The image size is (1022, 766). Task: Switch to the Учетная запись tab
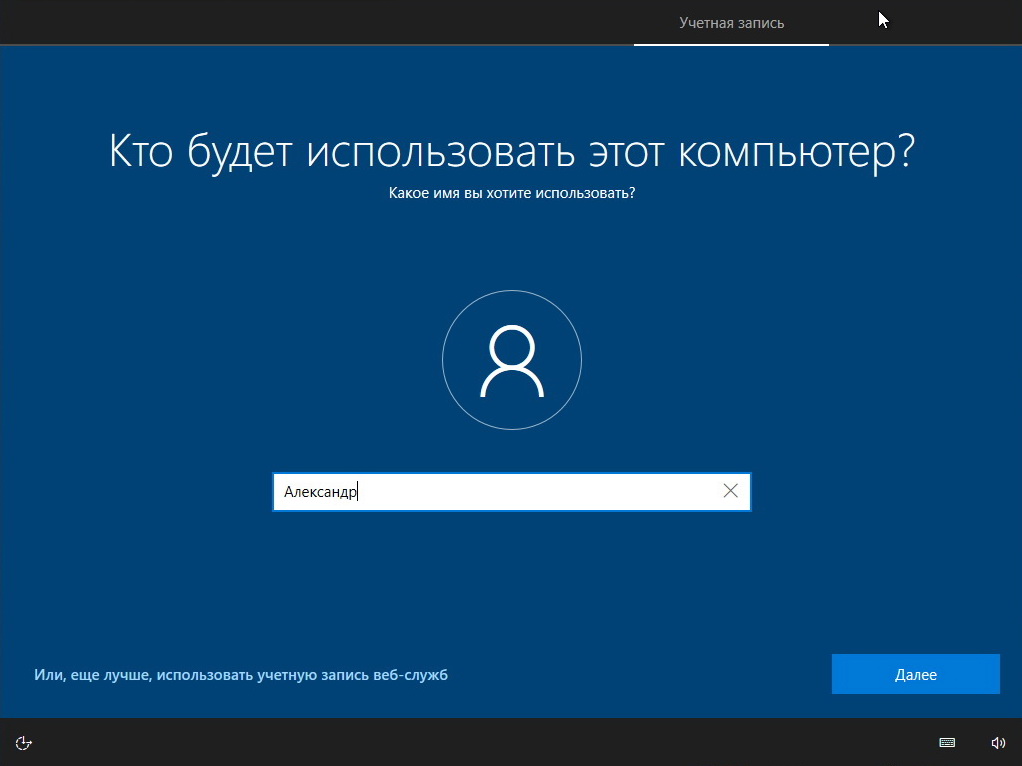click(731, 23)
